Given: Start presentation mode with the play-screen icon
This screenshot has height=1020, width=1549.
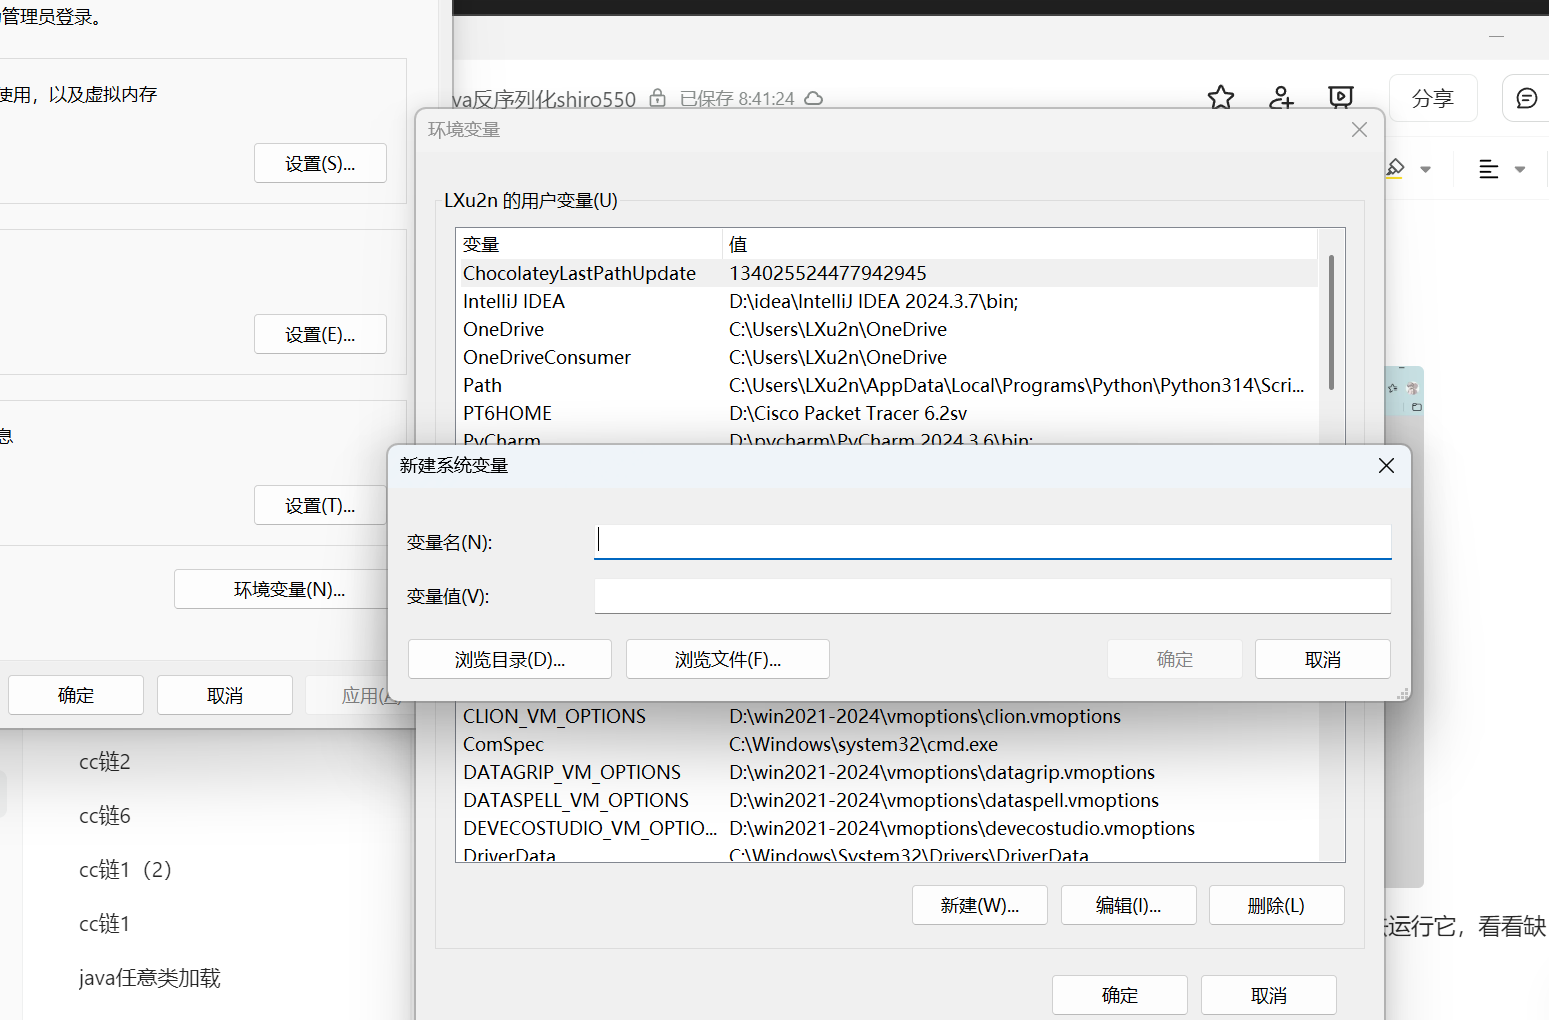Looking at the screenshot, I should tap(1340, 98).
